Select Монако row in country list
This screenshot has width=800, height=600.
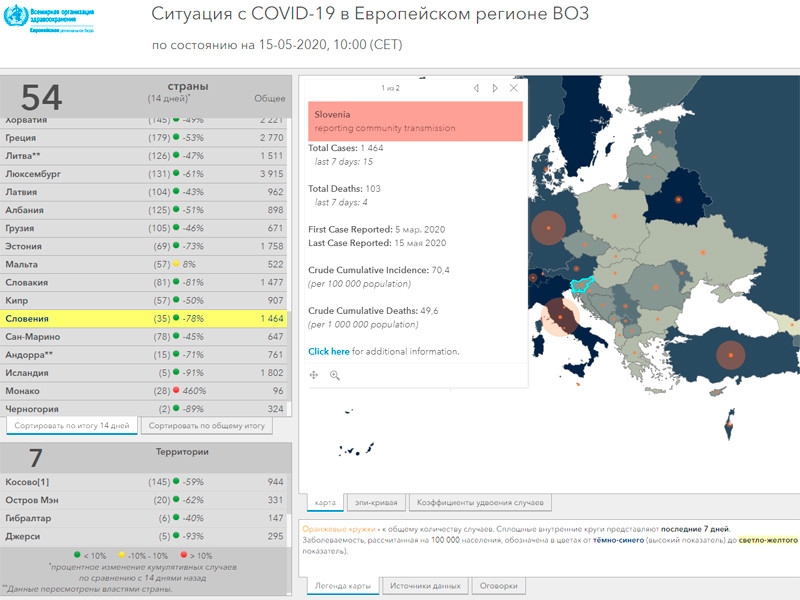[146, 391]
